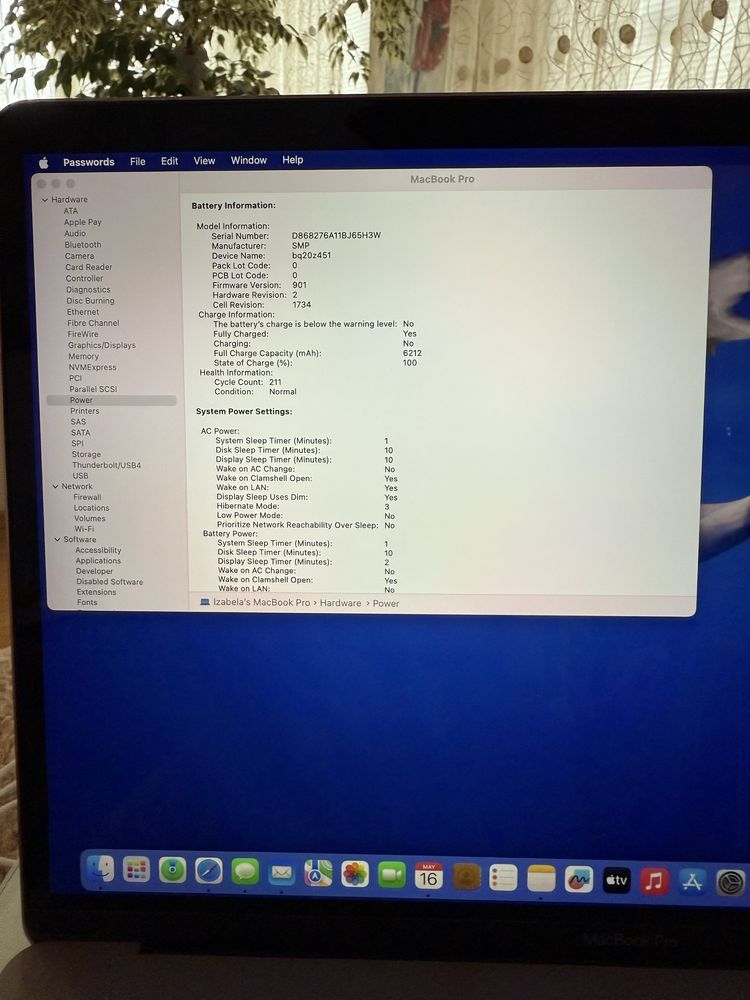This screenshot has width=750, height=1000.
Task: Launch Find My from the Dock
Action: tap(172, 869)
